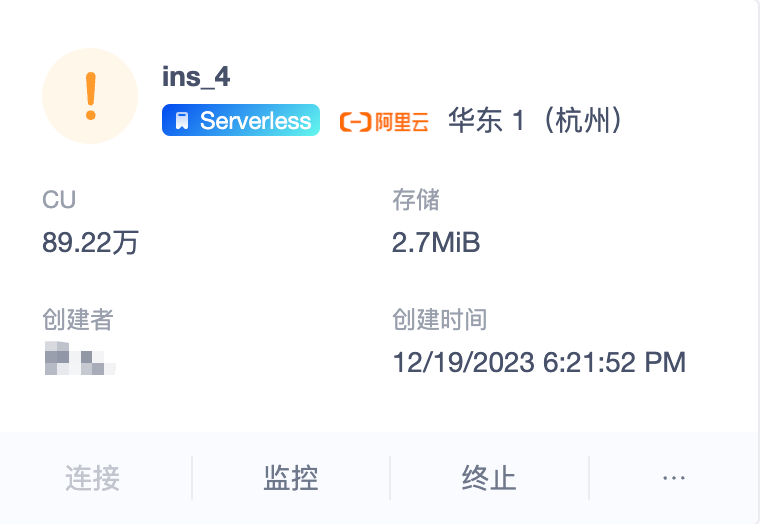Click the 存储 storage label
Screen dimensions: 760x524
click(x=416, y=200)
